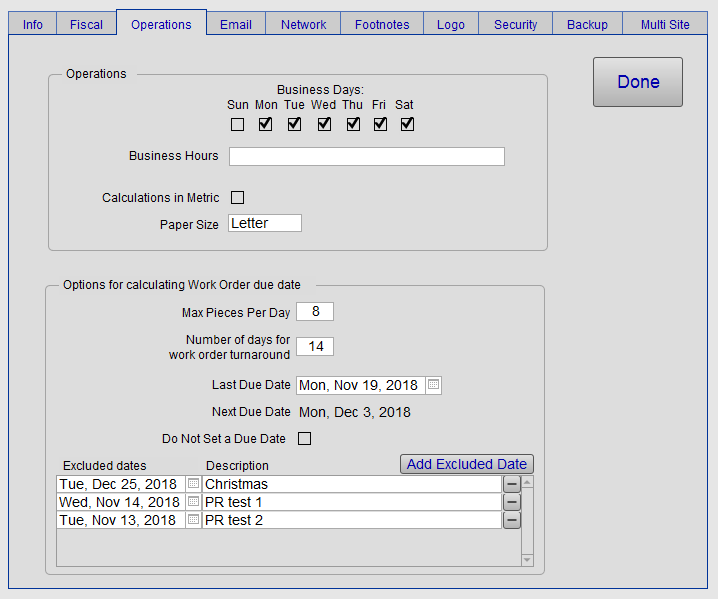Click excluded dates list scroll up arrow

(x=528, y=482)
